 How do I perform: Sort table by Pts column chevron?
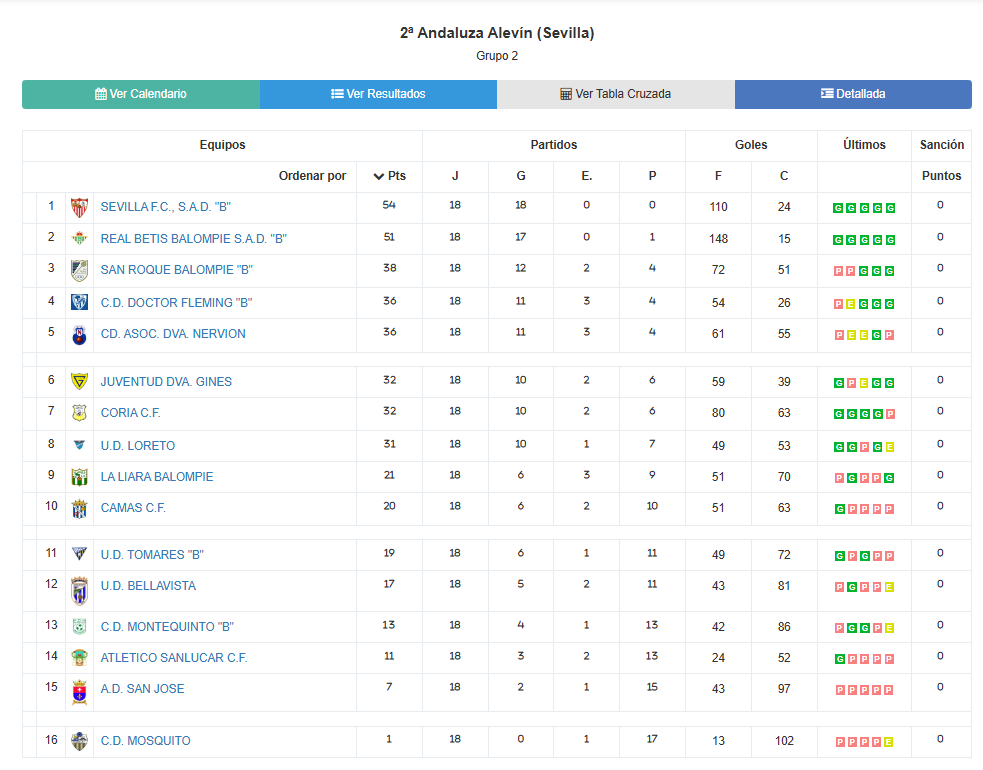379,176
